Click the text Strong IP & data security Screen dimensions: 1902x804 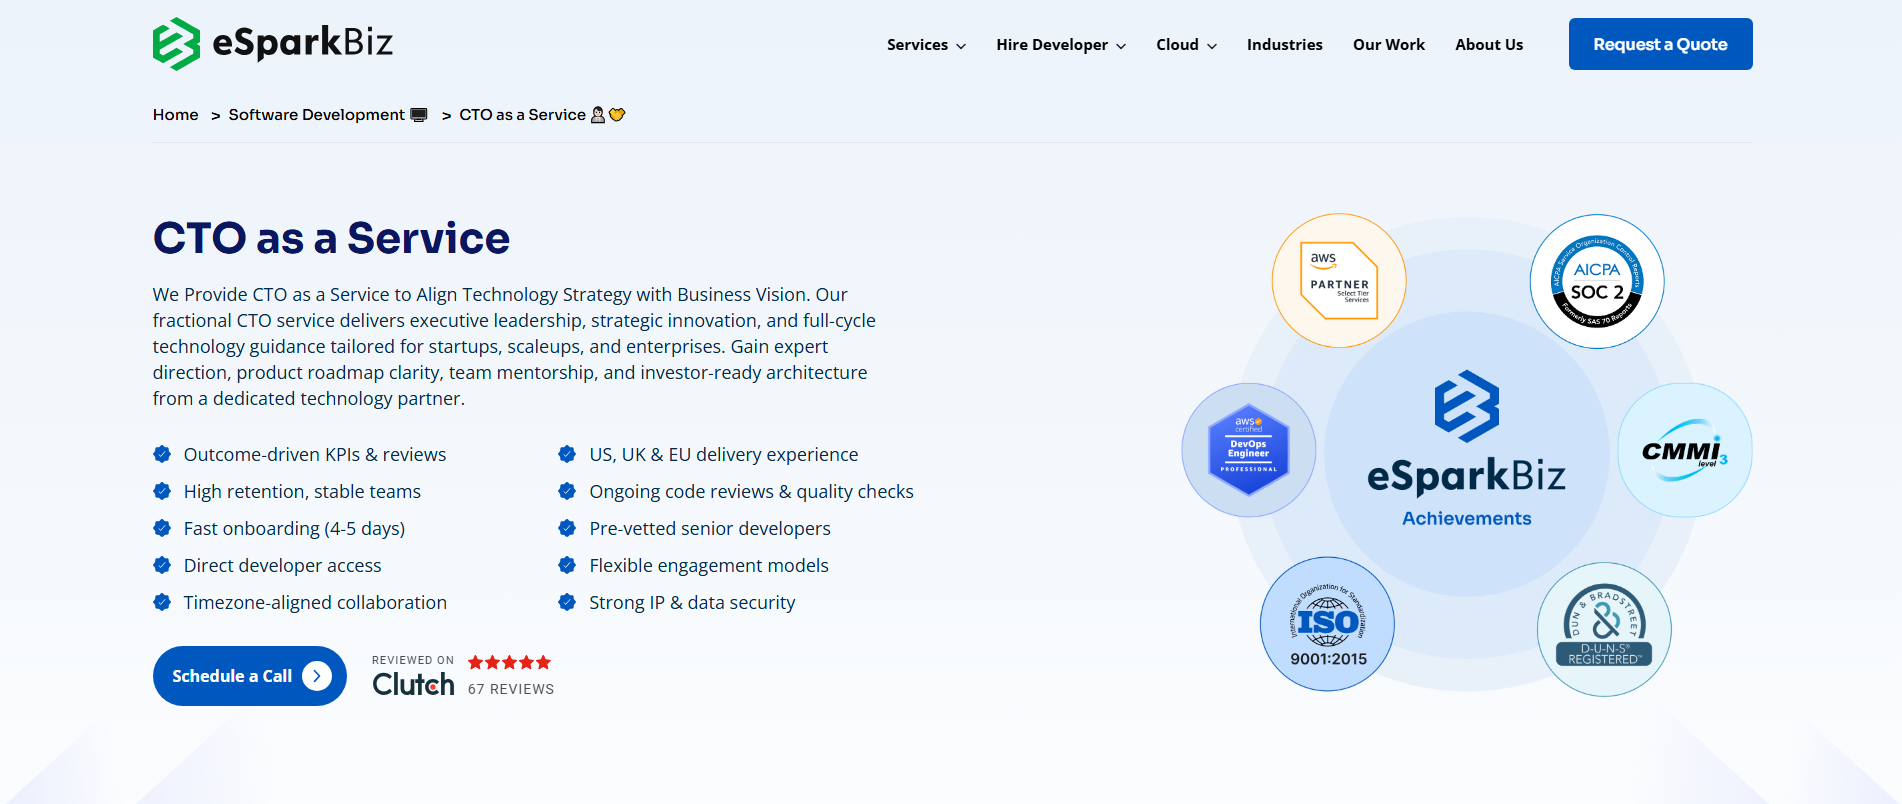[x=692, y=602]
